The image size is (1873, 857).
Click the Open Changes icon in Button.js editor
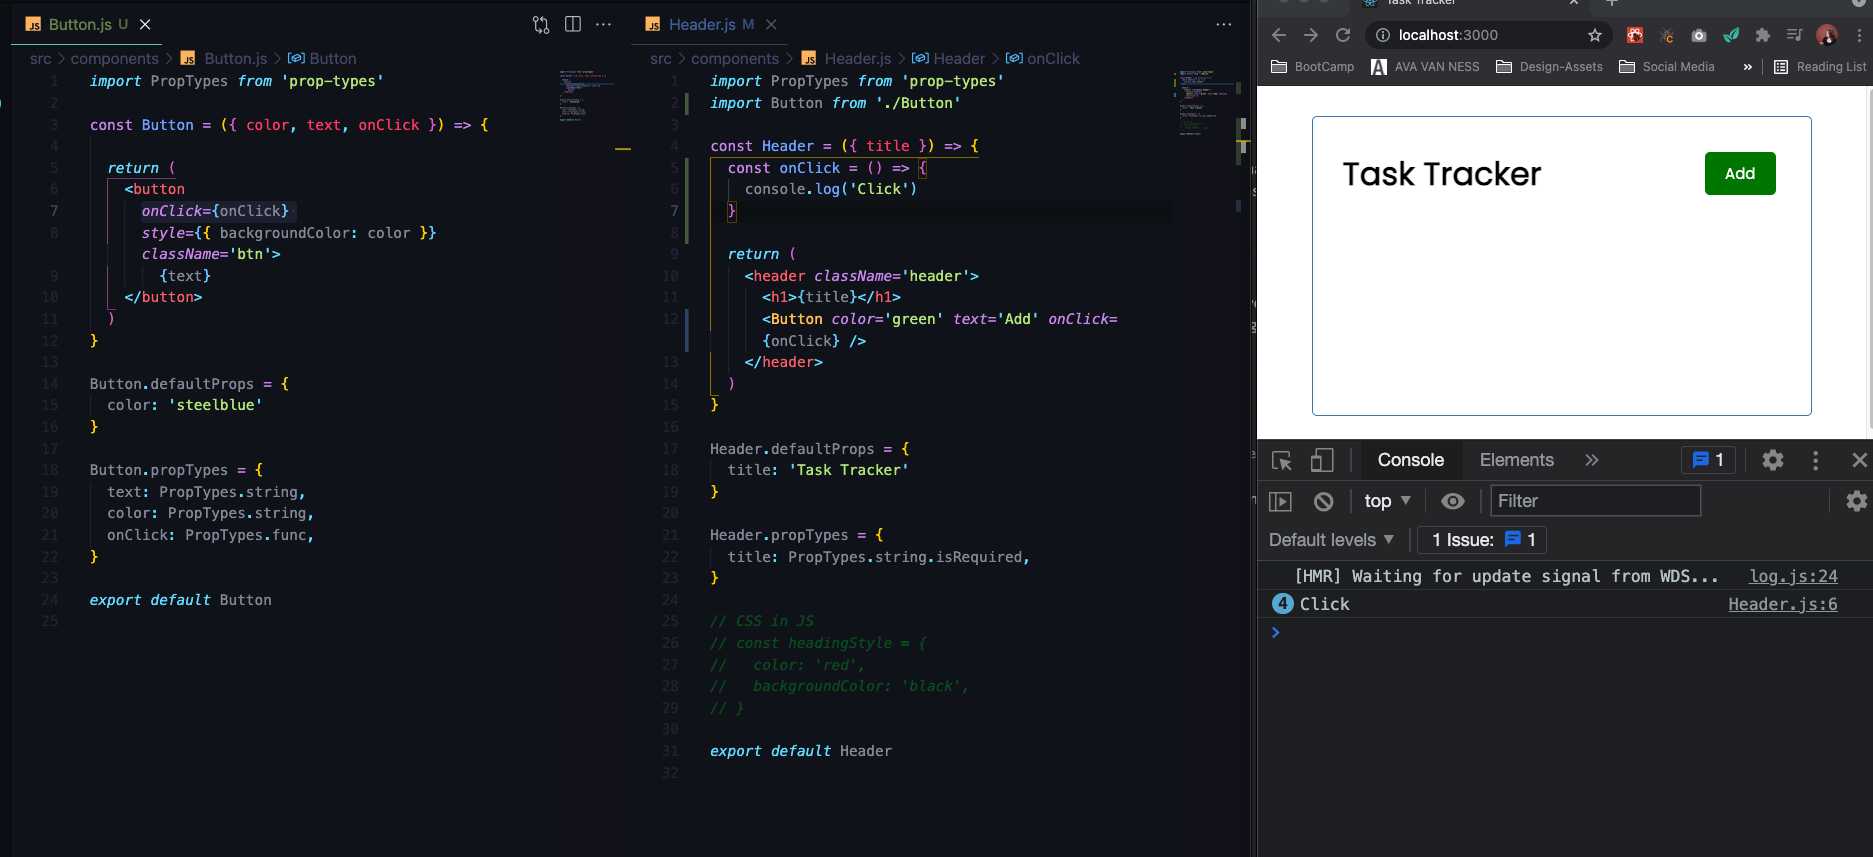(541, 25)
